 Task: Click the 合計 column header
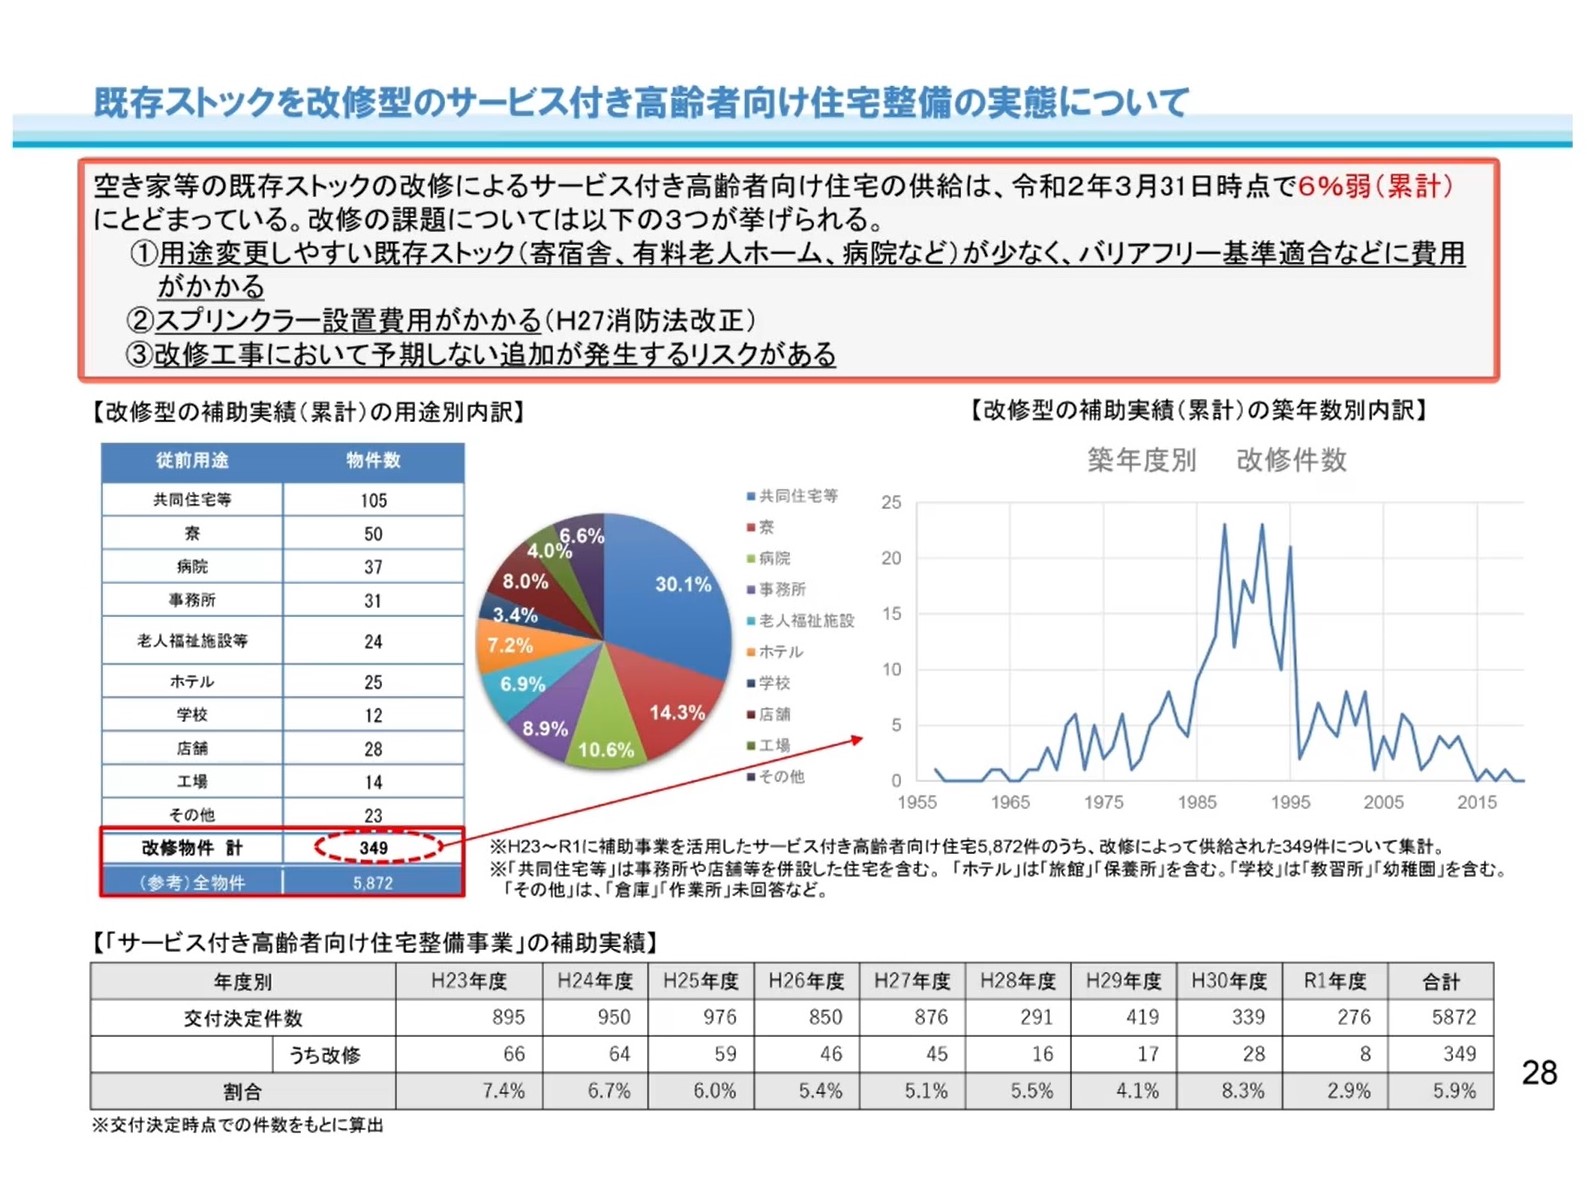(1441, 981)
